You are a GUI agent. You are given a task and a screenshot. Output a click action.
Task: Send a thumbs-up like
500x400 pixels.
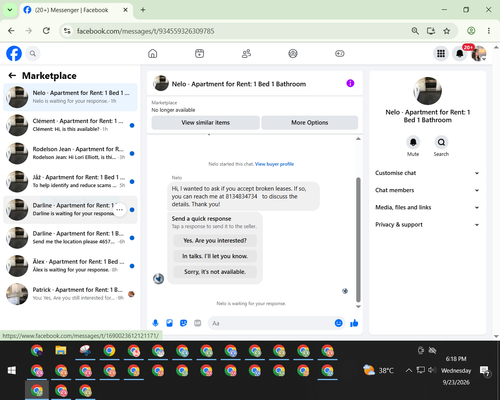[354, 323]
